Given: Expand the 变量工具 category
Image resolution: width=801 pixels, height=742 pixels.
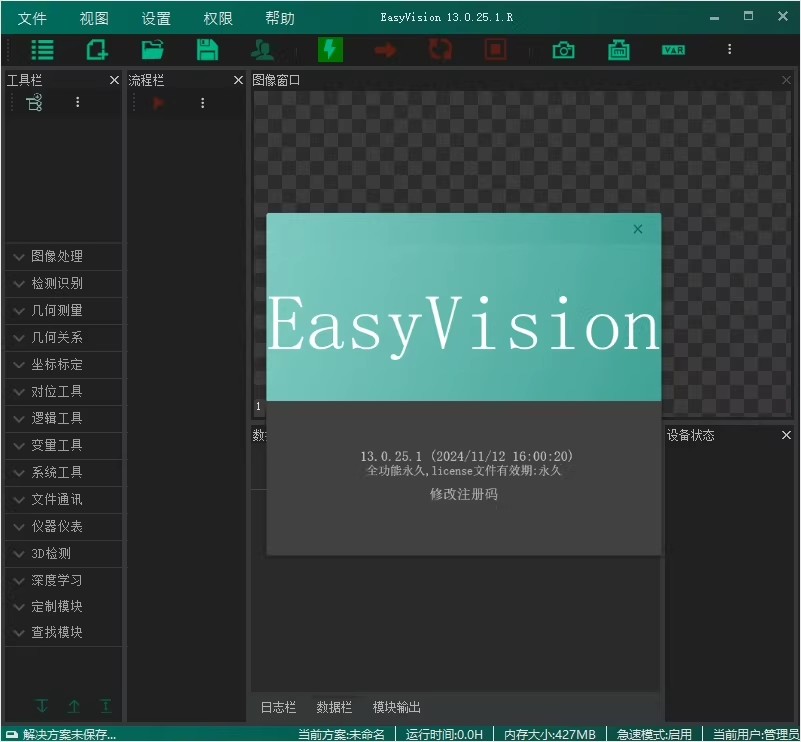Looking at the screenshot, I should [63, 445].
